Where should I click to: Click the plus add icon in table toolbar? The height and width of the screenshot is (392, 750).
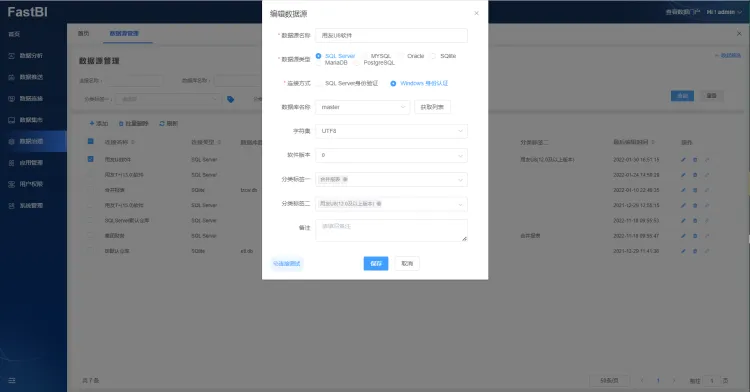pyautogui.click(x=92, y=123)
